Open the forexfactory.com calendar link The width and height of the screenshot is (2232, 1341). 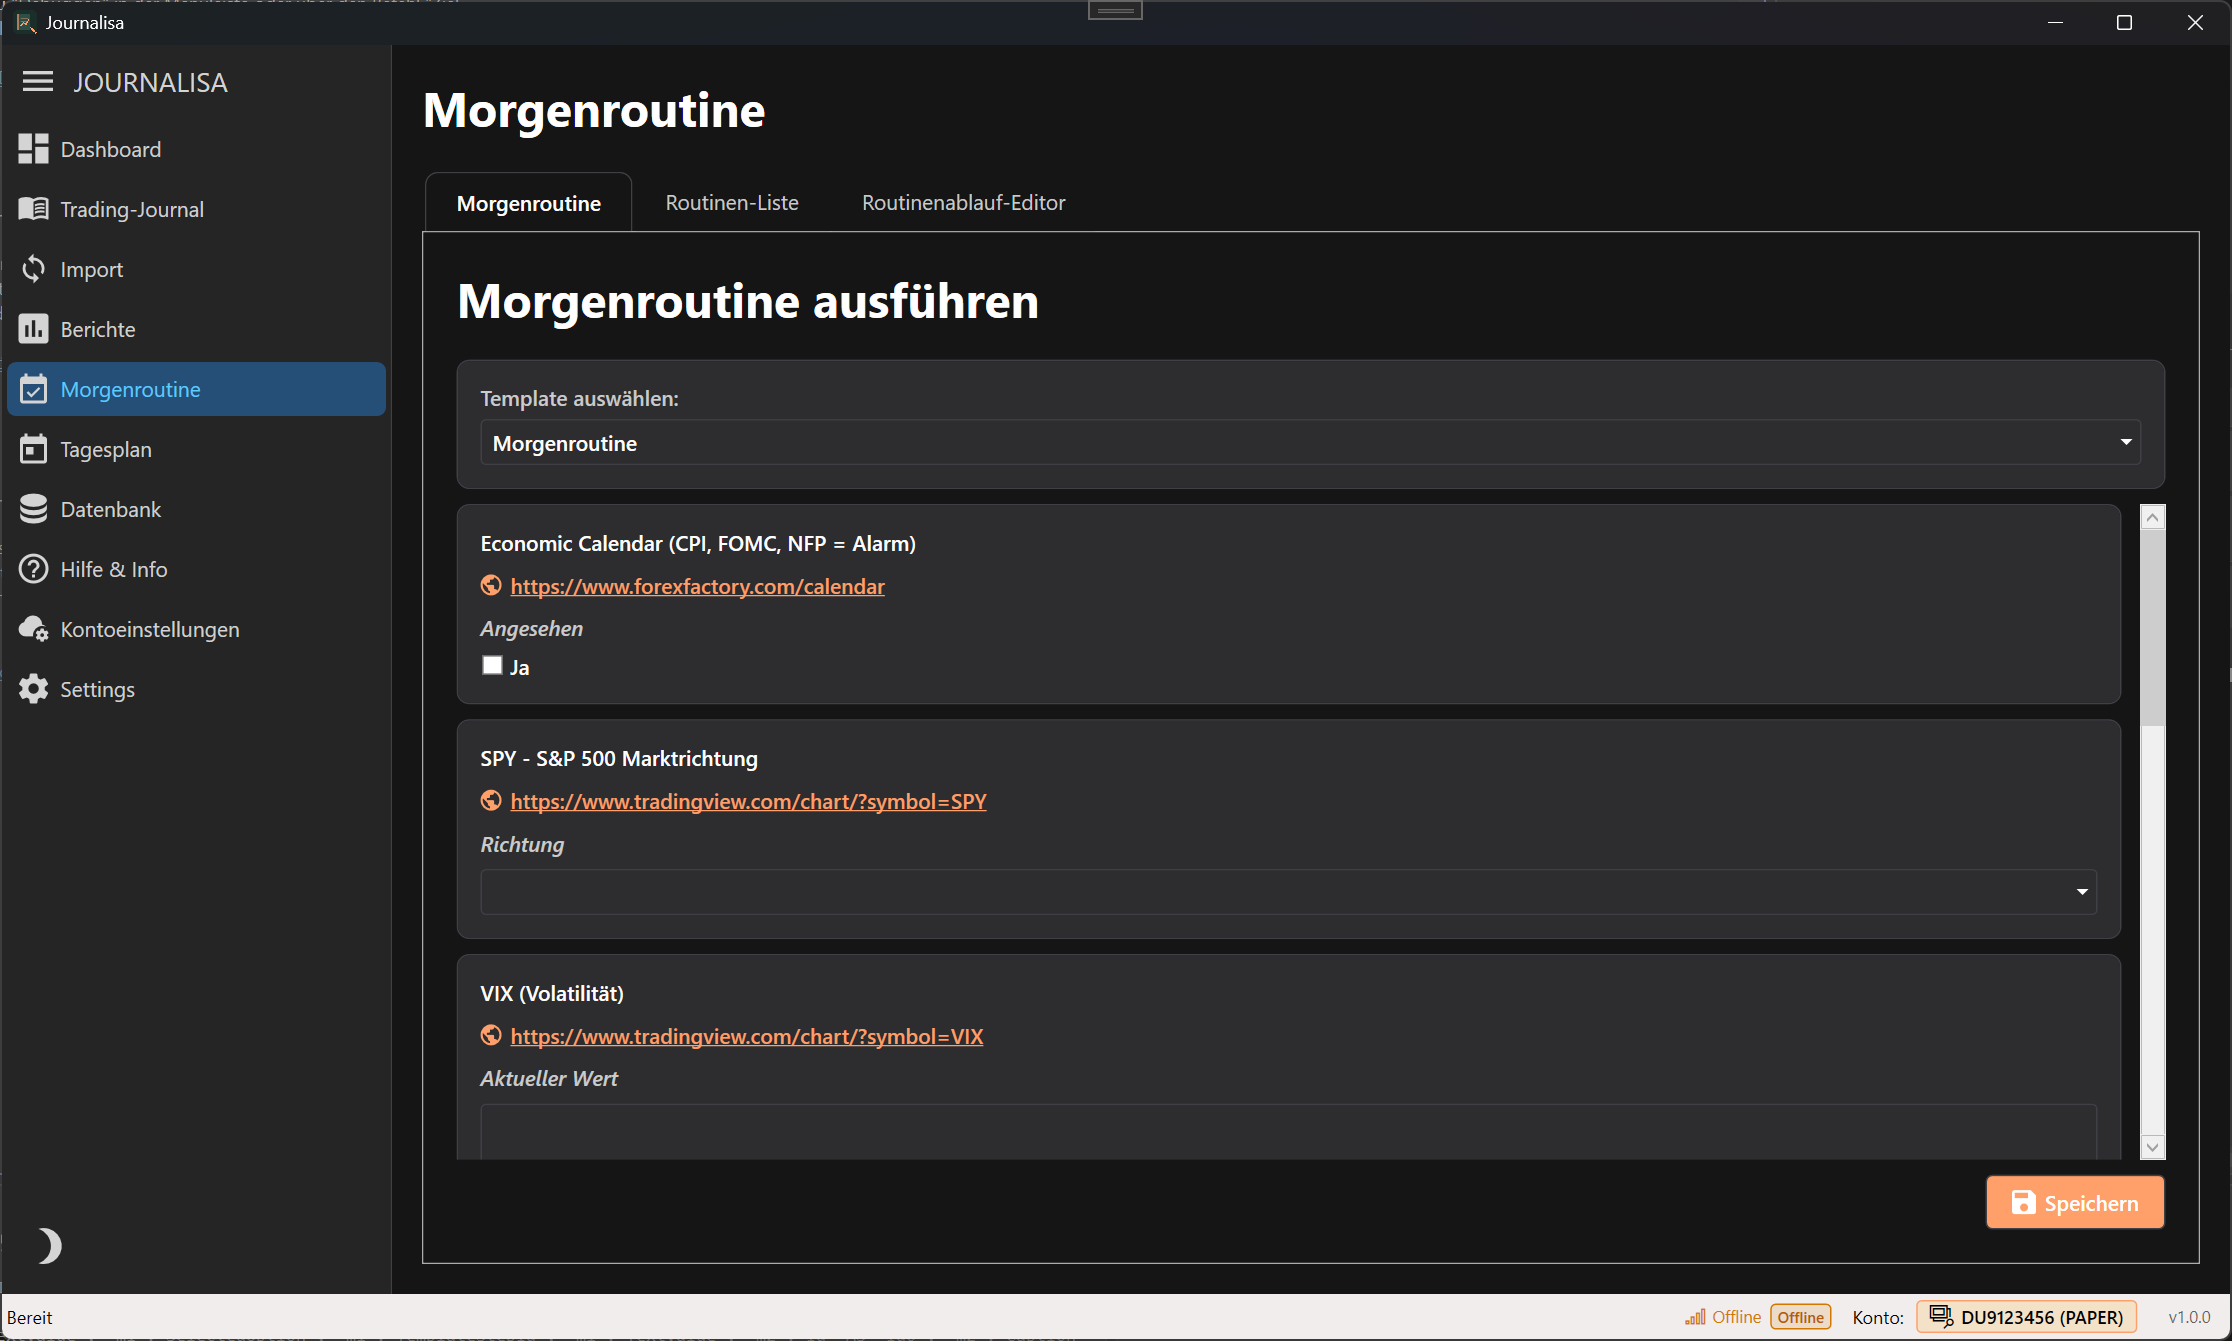tap(697, 586)
